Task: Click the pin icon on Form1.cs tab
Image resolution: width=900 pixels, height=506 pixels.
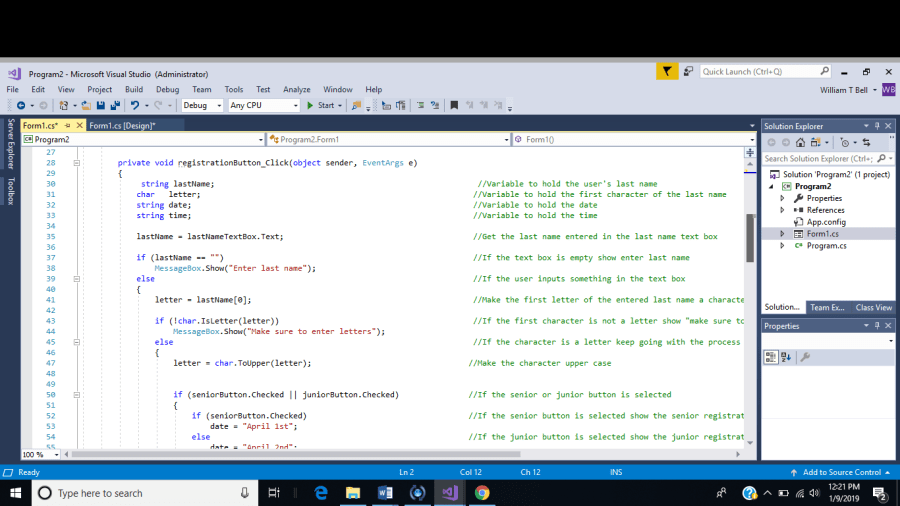Action: (x=67, y=126)
